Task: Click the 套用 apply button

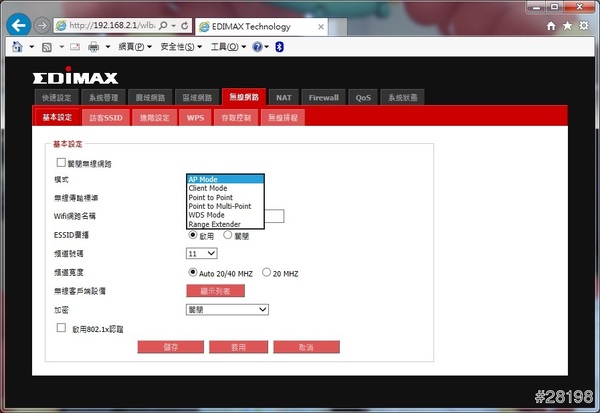Action: point(238,347)
